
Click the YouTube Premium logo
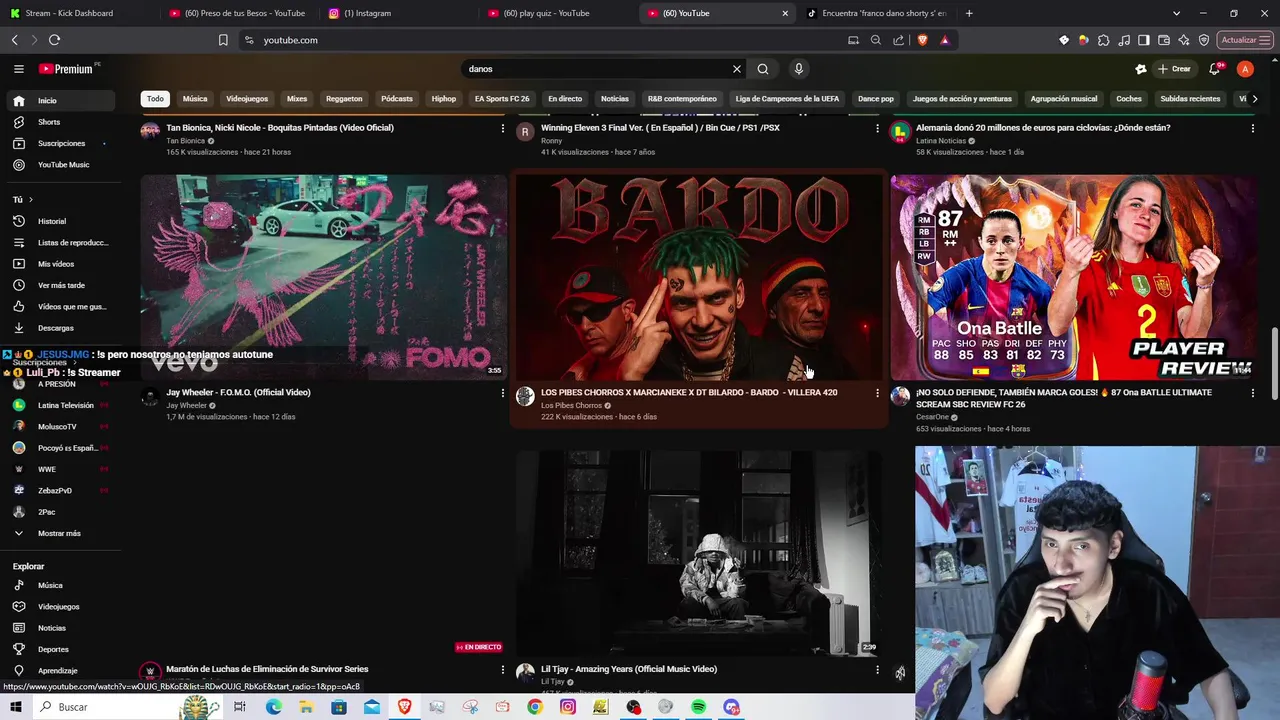[x=67, y=69]
